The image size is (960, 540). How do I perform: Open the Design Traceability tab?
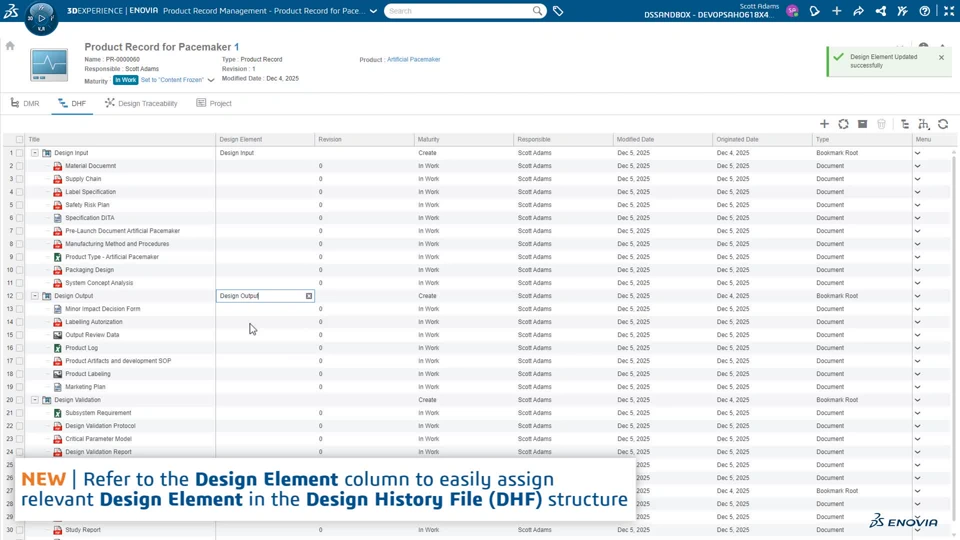pos(141,103)
